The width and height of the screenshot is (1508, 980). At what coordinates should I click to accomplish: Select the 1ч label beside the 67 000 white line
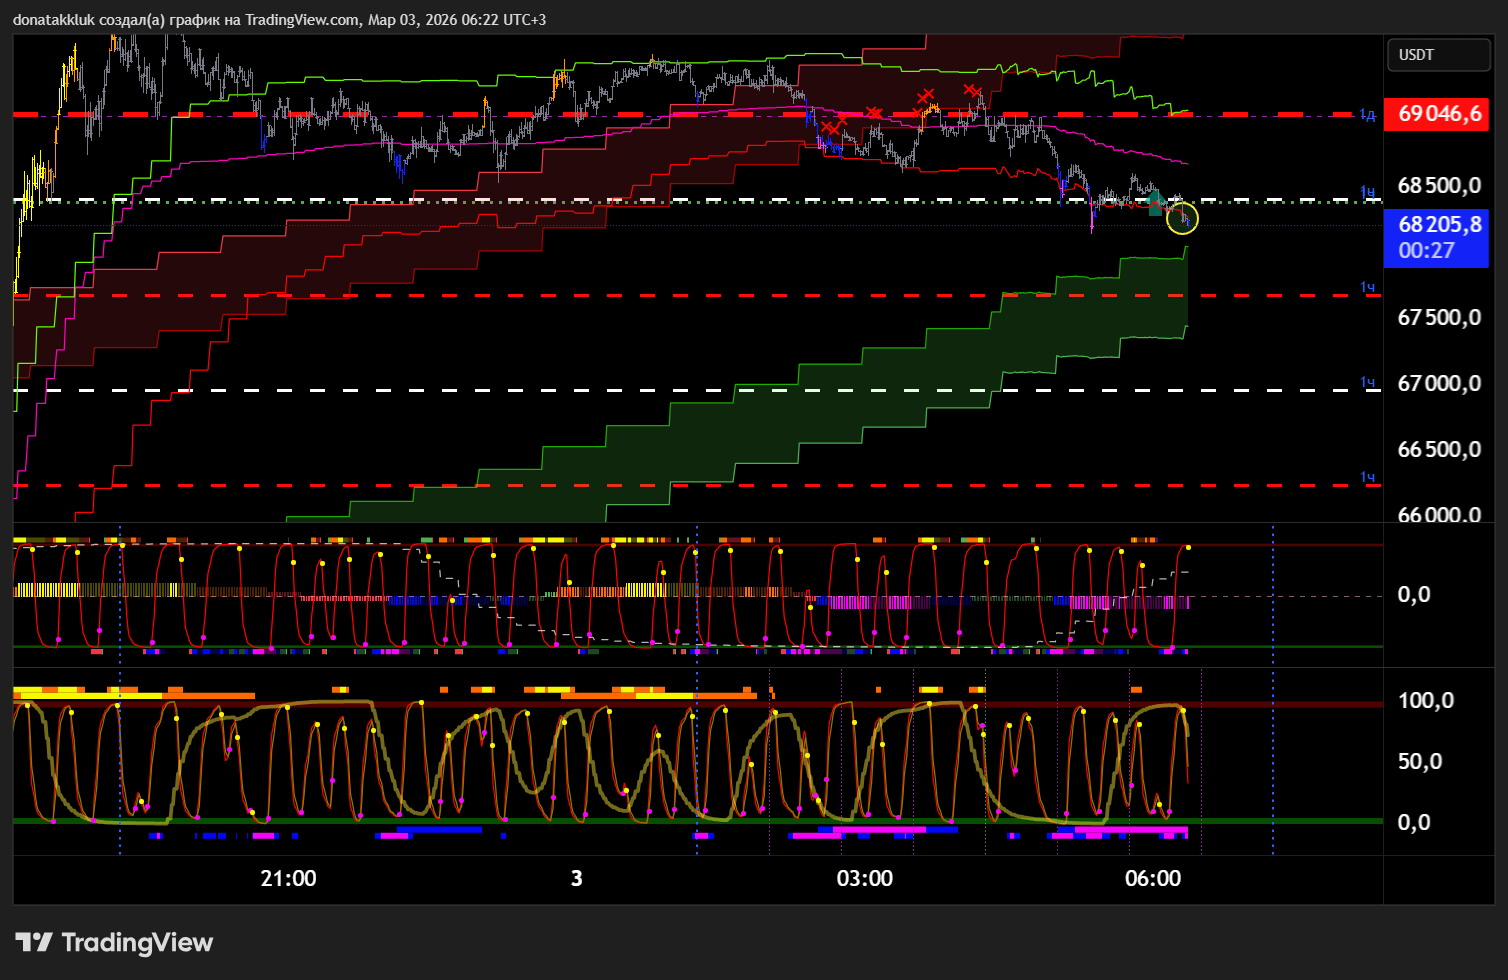pyautogui.click(x=1367, y=382)
